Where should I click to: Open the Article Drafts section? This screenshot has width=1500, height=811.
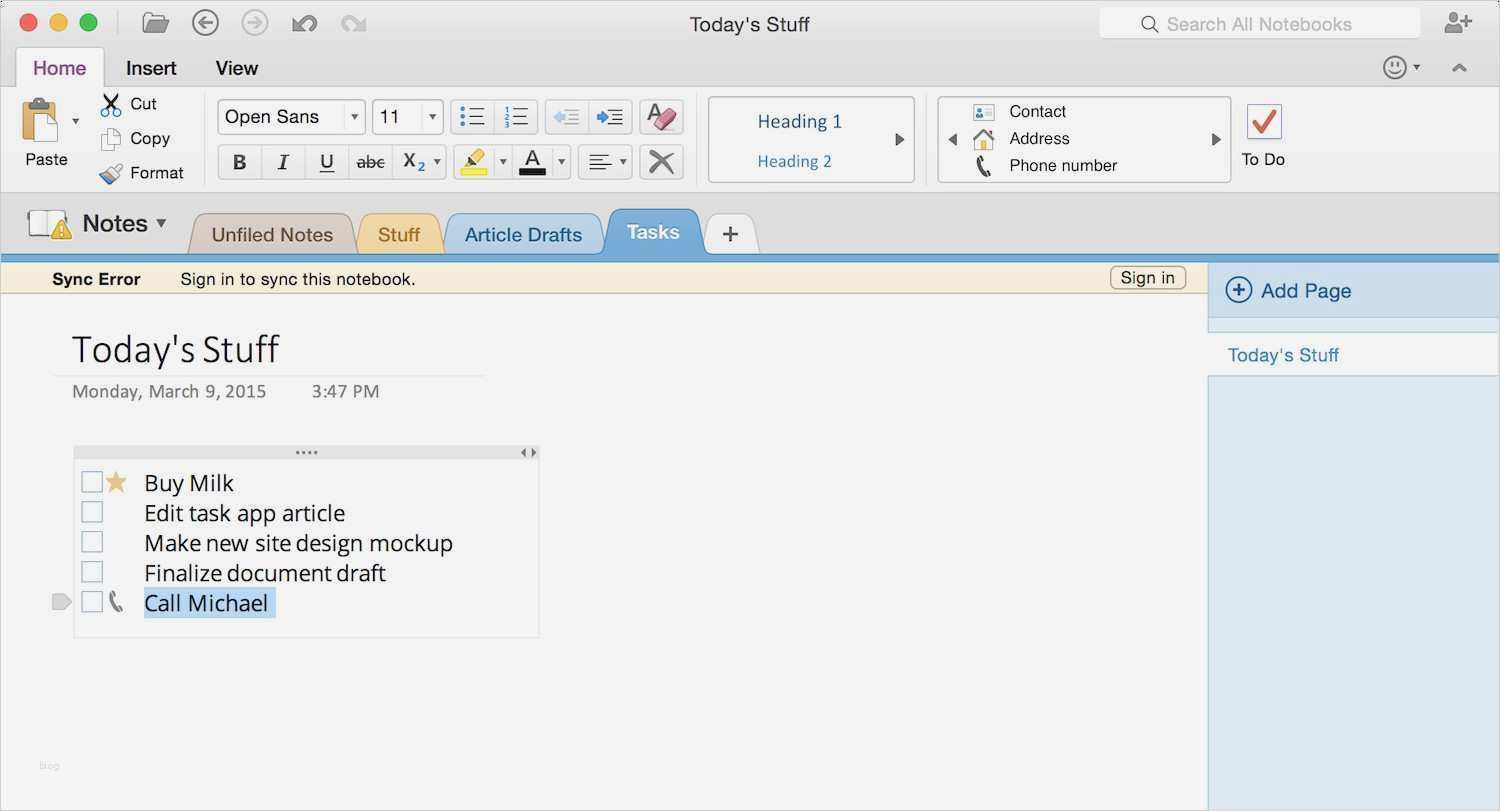pos(523,233)
